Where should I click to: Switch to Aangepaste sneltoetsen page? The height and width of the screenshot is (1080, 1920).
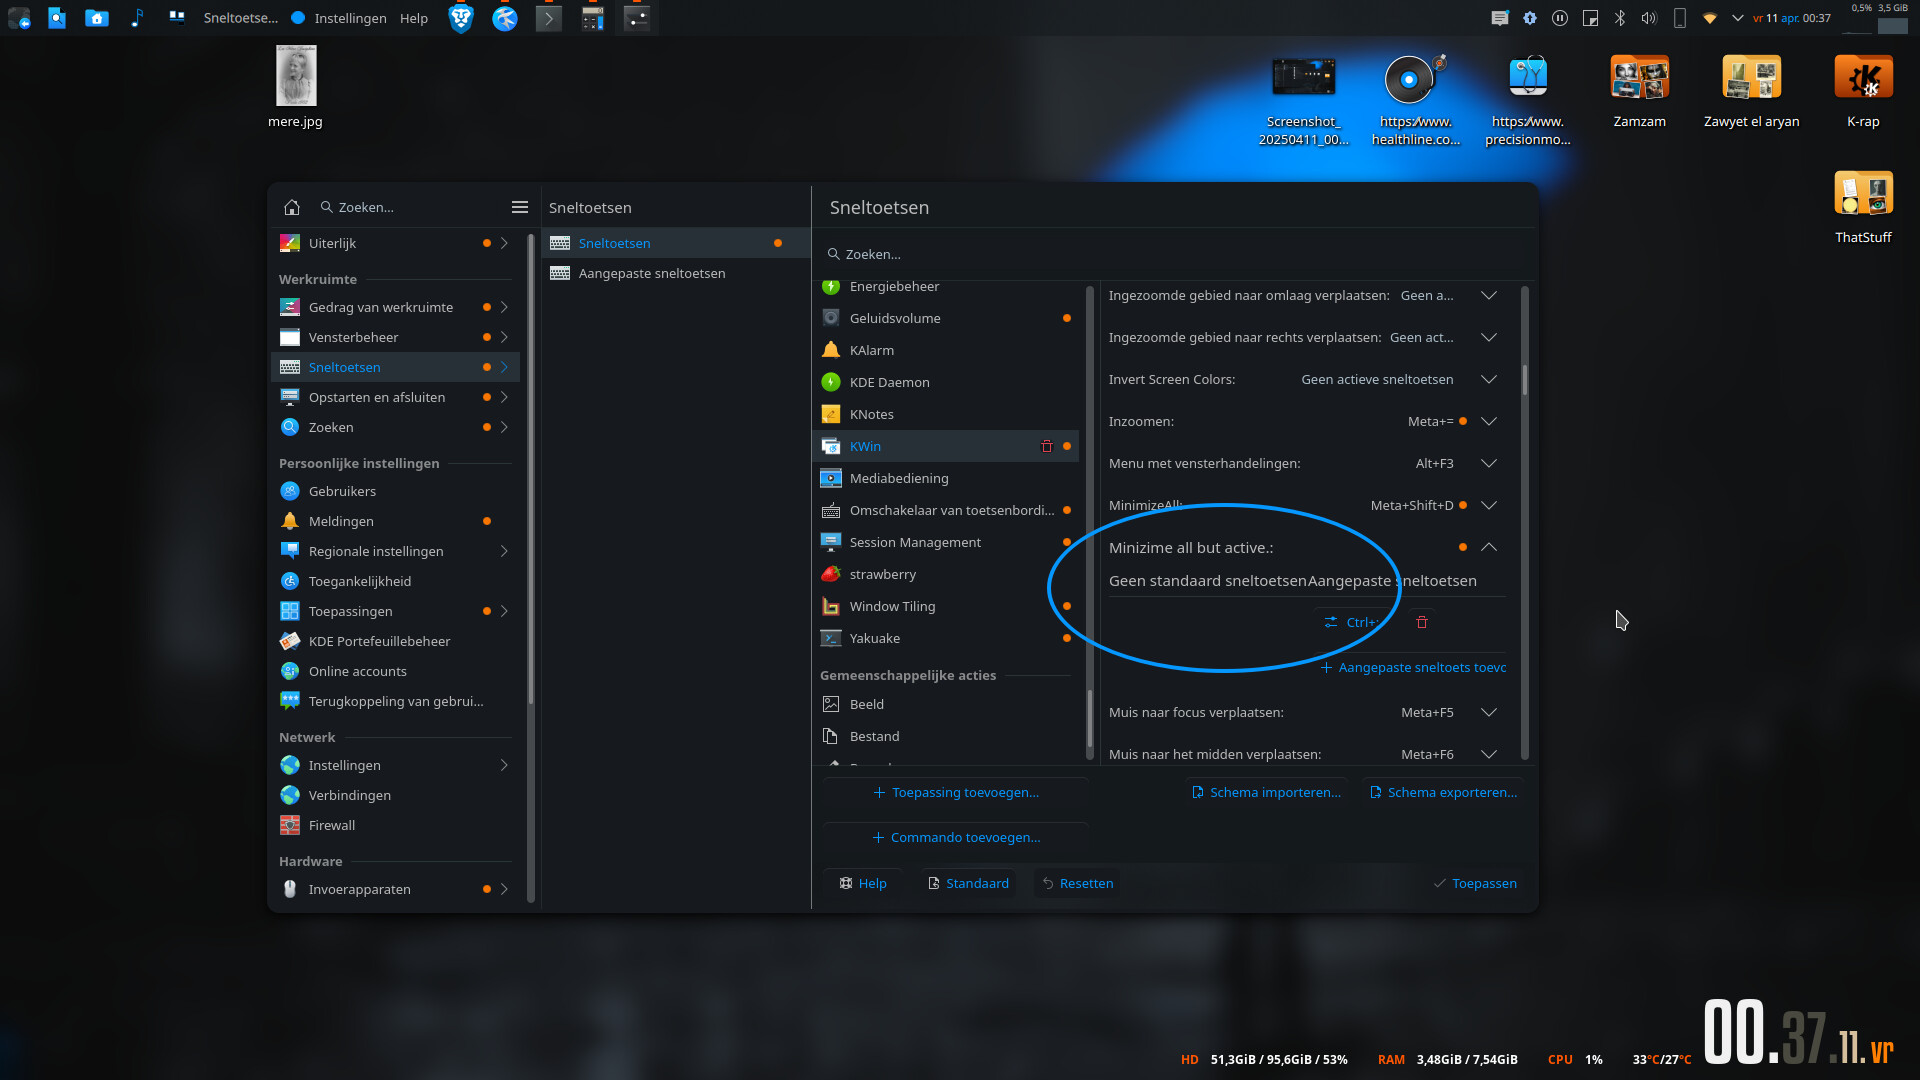tap(676, 273)
